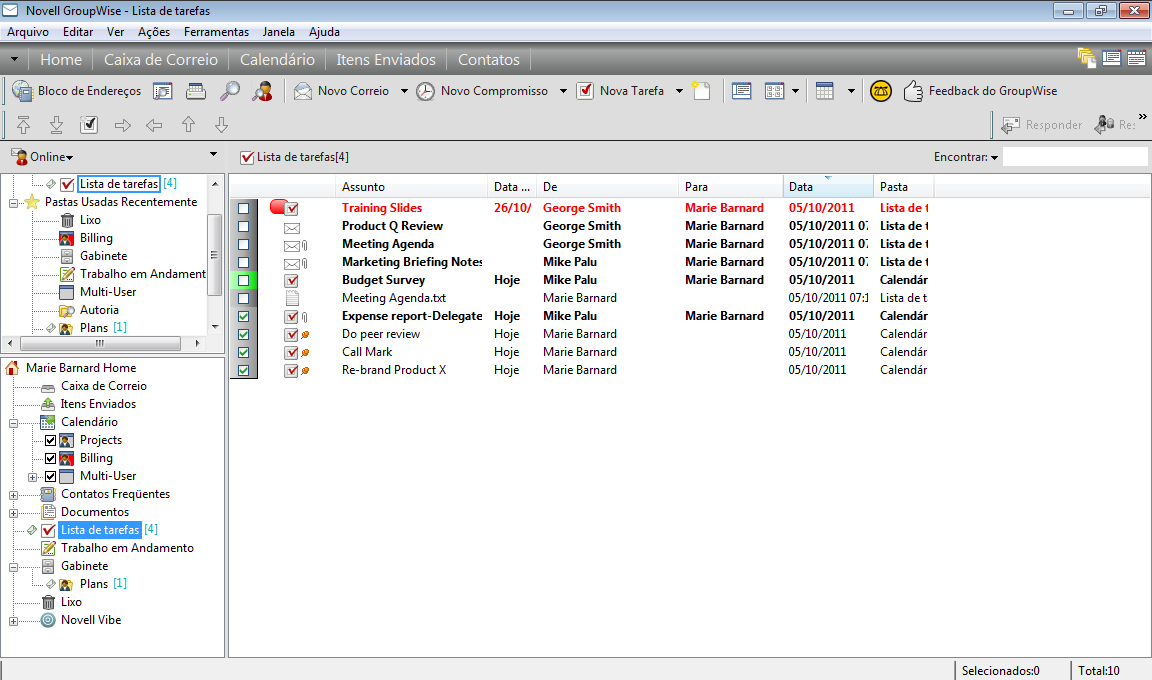Viewport: 1152px width, 680px height.
Task: Create a Nova Tarefa task
Action: click(621, 91)
